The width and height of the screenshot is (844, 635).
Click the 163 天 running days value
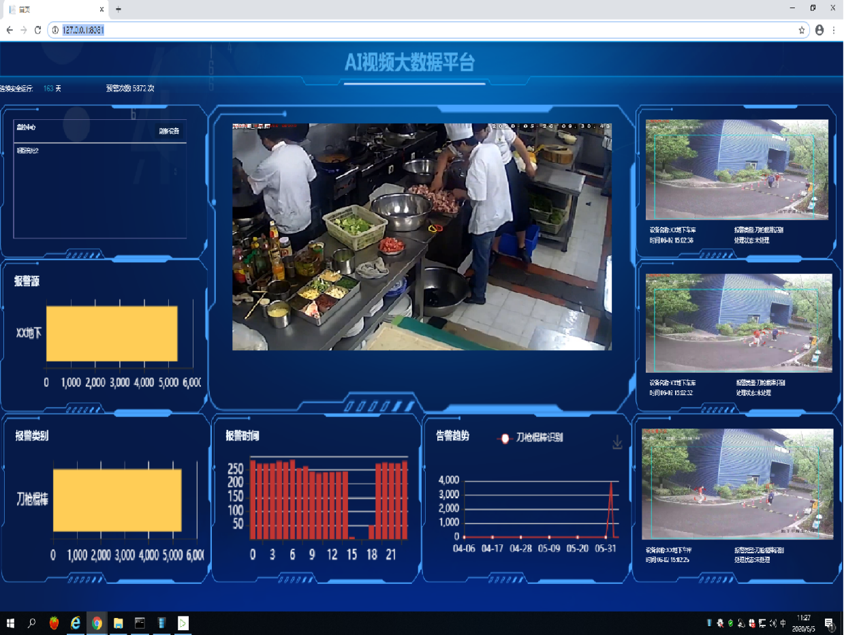coord(52,88)
